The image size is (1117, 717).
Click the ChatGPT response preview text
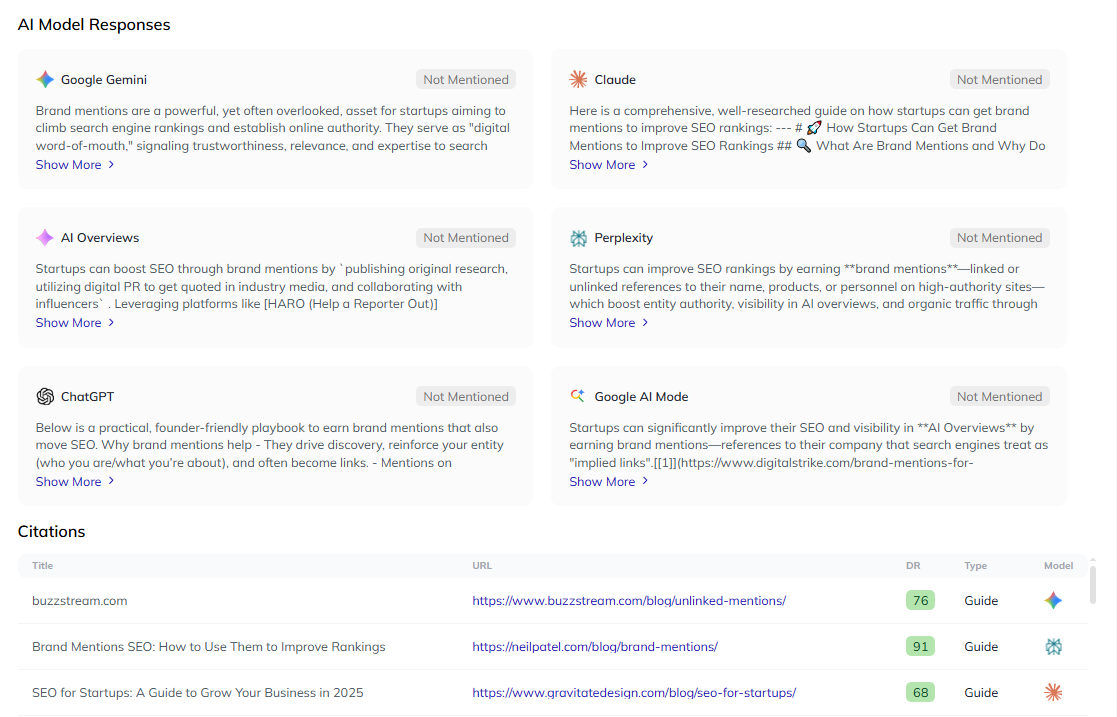270,445
